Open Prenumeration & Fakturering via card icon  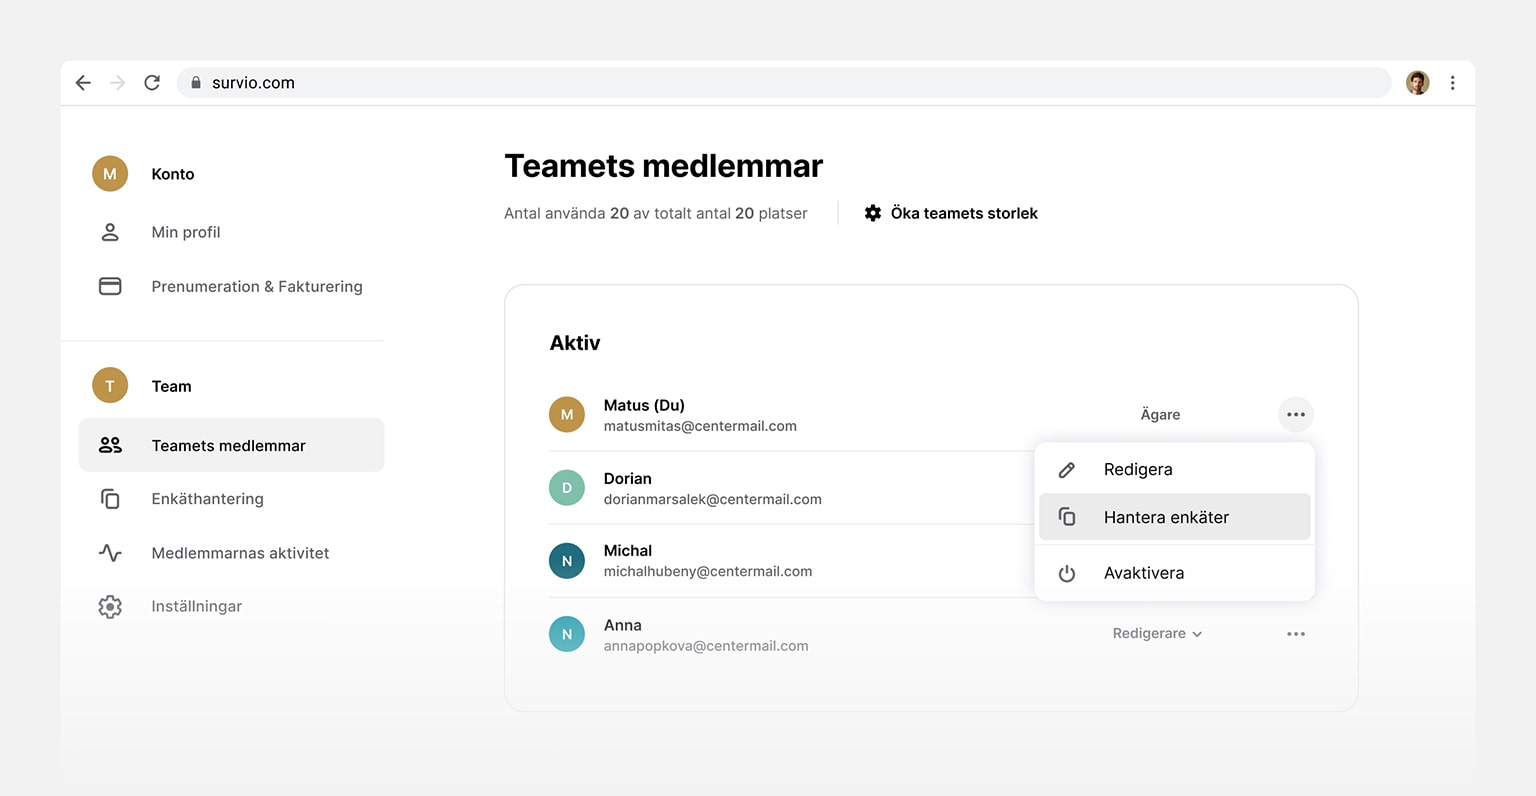(x=110, y=286)
